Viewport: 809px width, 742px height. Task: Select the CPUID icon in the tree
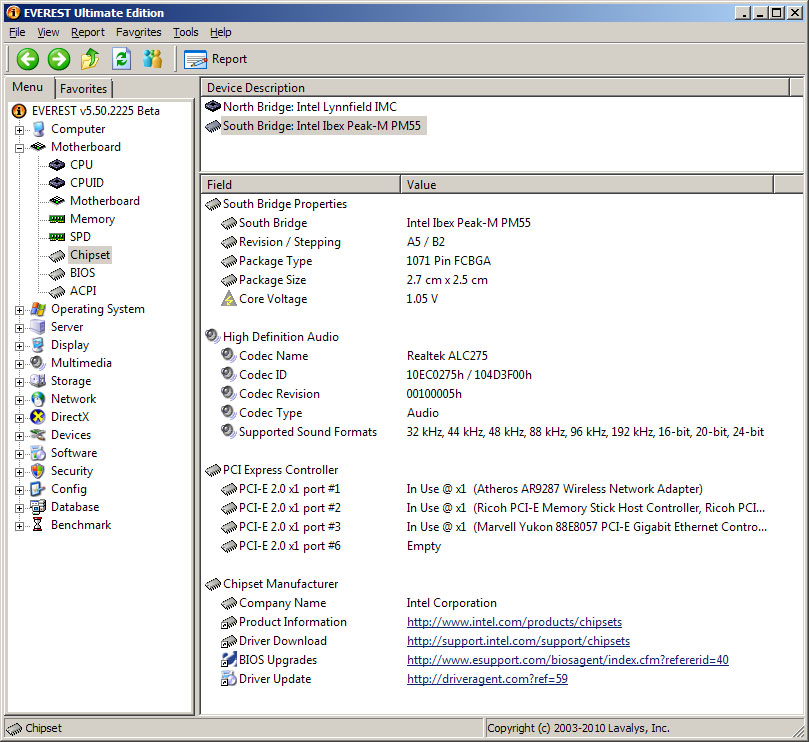pyautogui.click(x=57, y=183)
